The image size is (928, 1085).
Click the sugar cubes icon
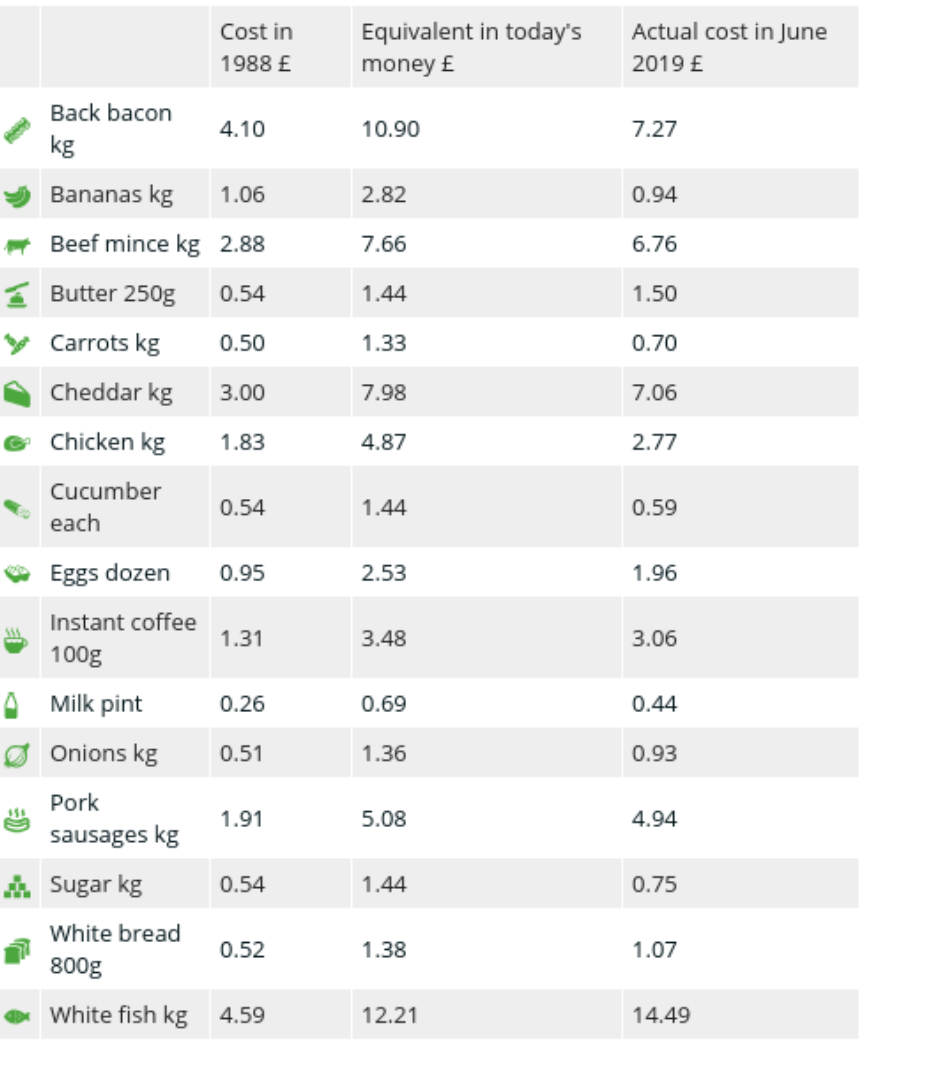(x=17, y=885)
